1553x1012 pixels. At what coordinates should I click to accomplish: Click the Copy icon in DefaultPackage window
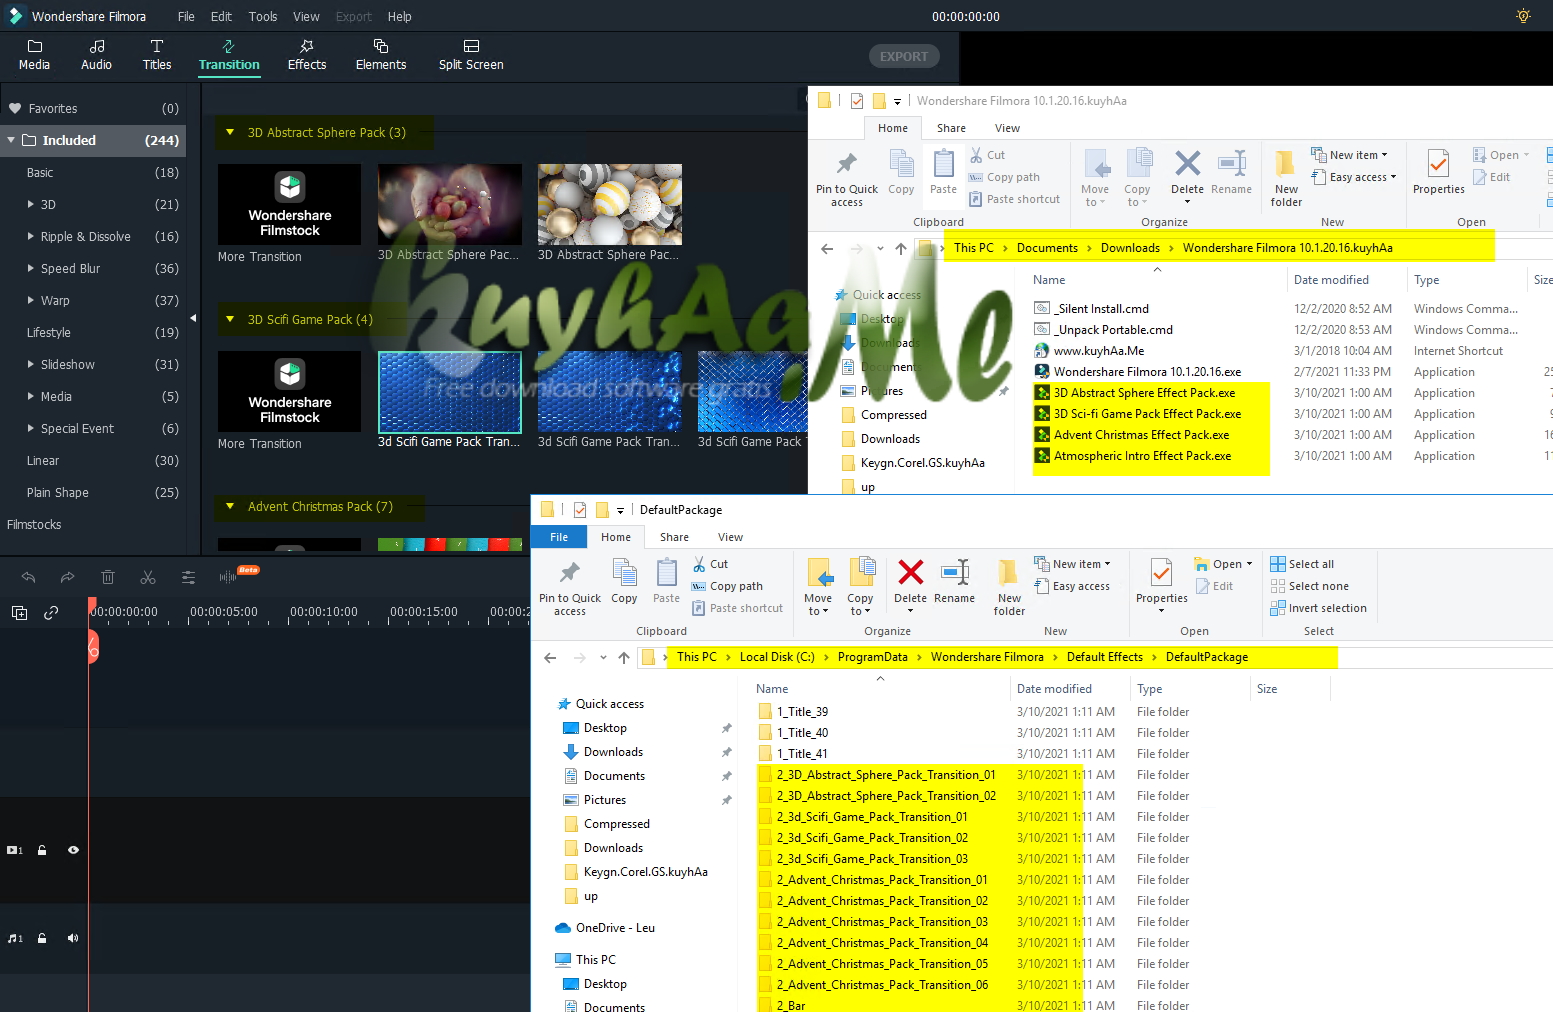624,581
